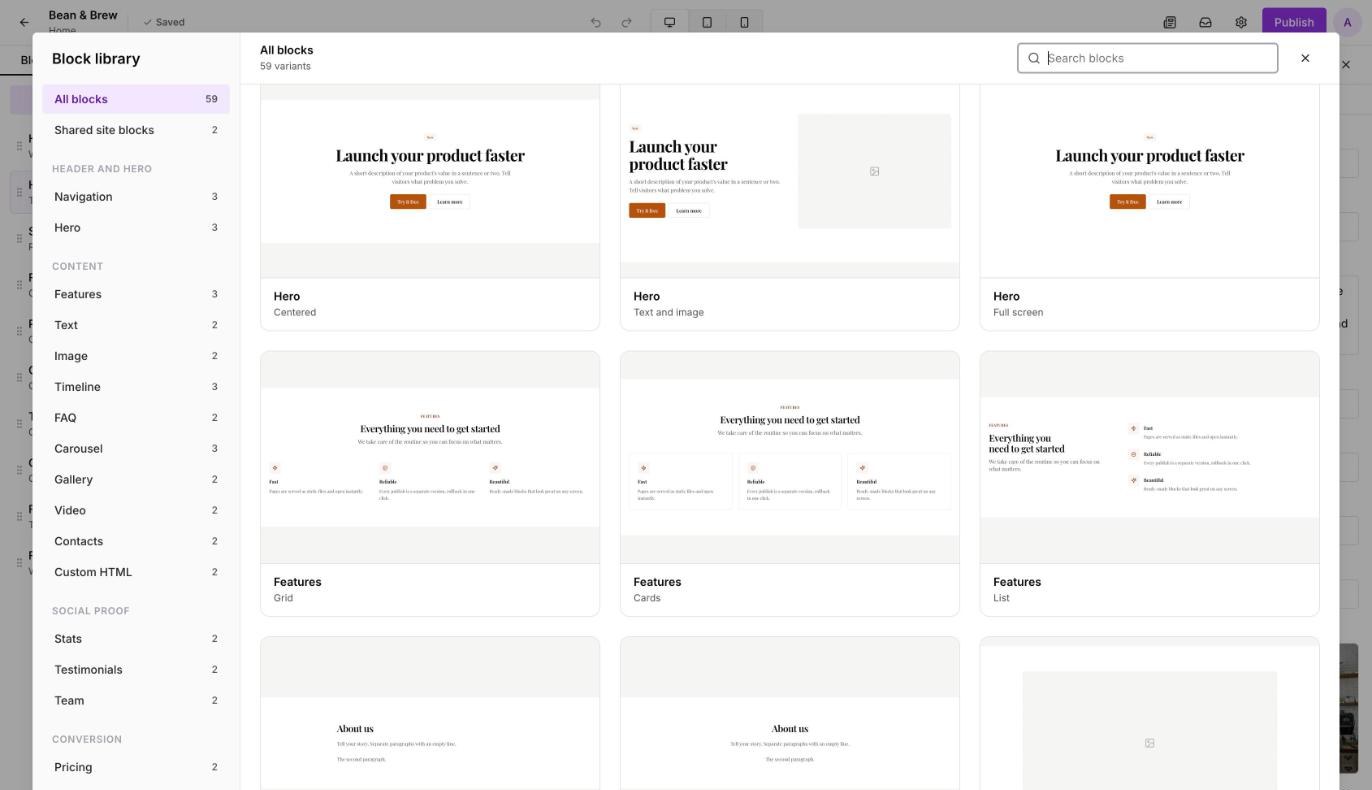Choose the Testimonials category
The width and height of the screenshot is (1372, 790).
click(136, 670)
